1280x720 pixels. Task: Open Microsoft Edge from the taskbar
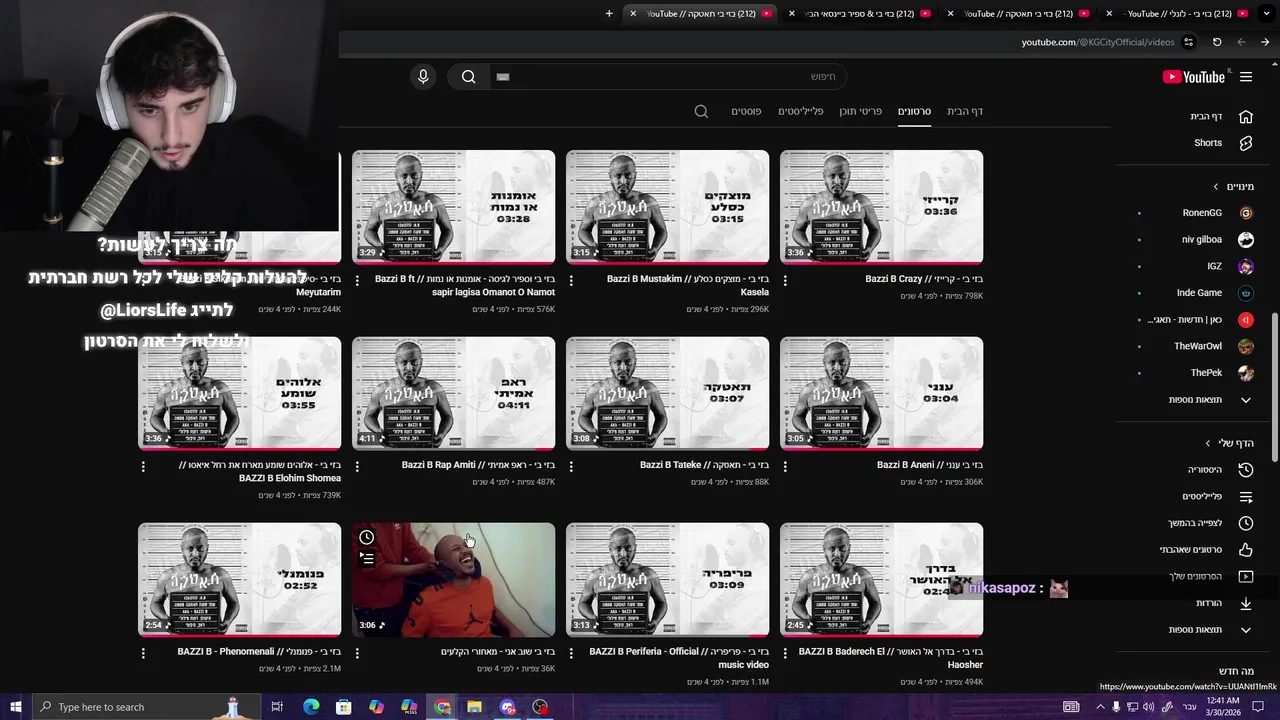pos(311,707)
